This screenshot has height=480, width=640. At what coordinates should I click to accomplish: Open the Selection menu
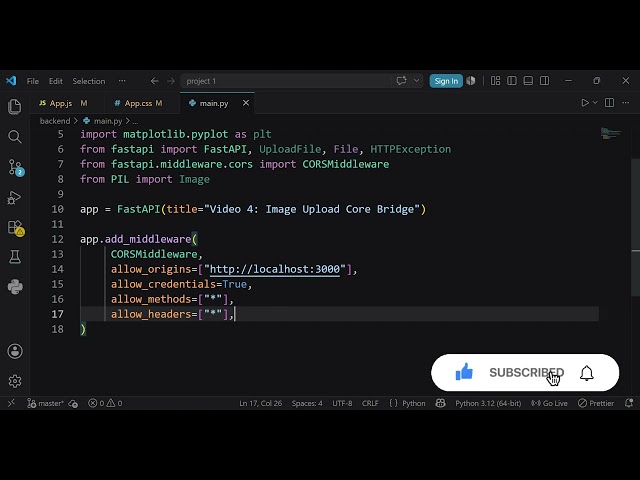point(89,81)
